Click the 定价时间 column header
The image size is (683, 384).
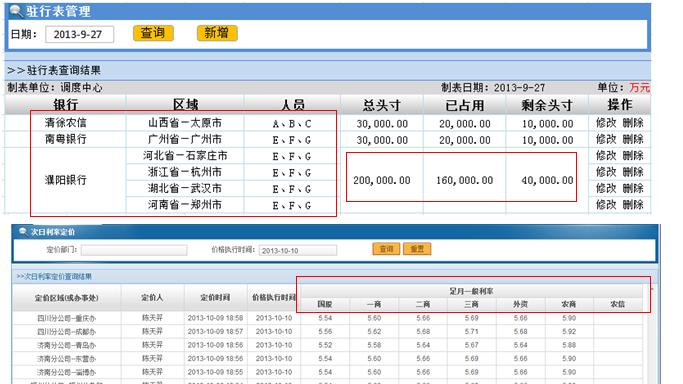click(215, 298)
